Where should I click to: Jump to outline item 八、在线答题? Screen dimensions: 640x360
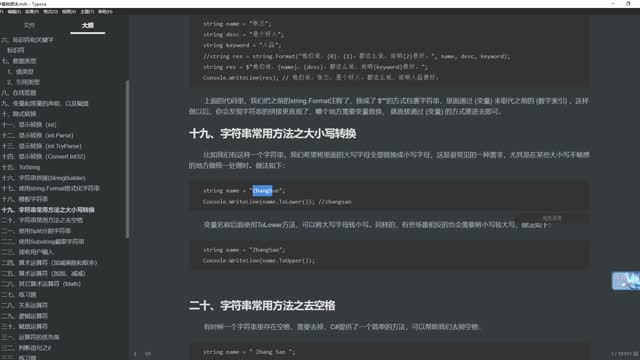(x=19, y=93)
